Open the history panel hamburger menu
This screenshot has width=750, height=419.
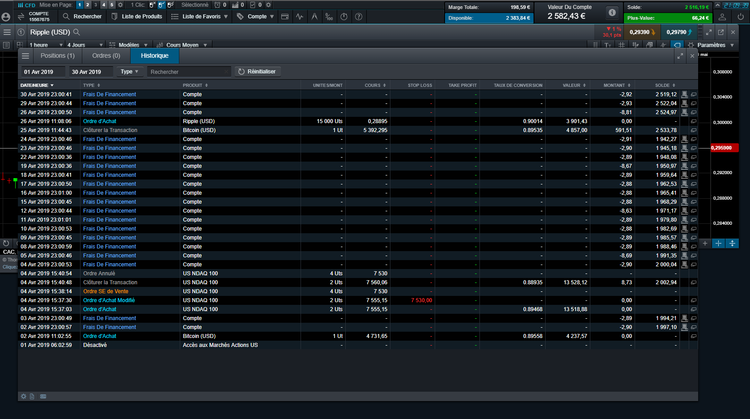25,56
